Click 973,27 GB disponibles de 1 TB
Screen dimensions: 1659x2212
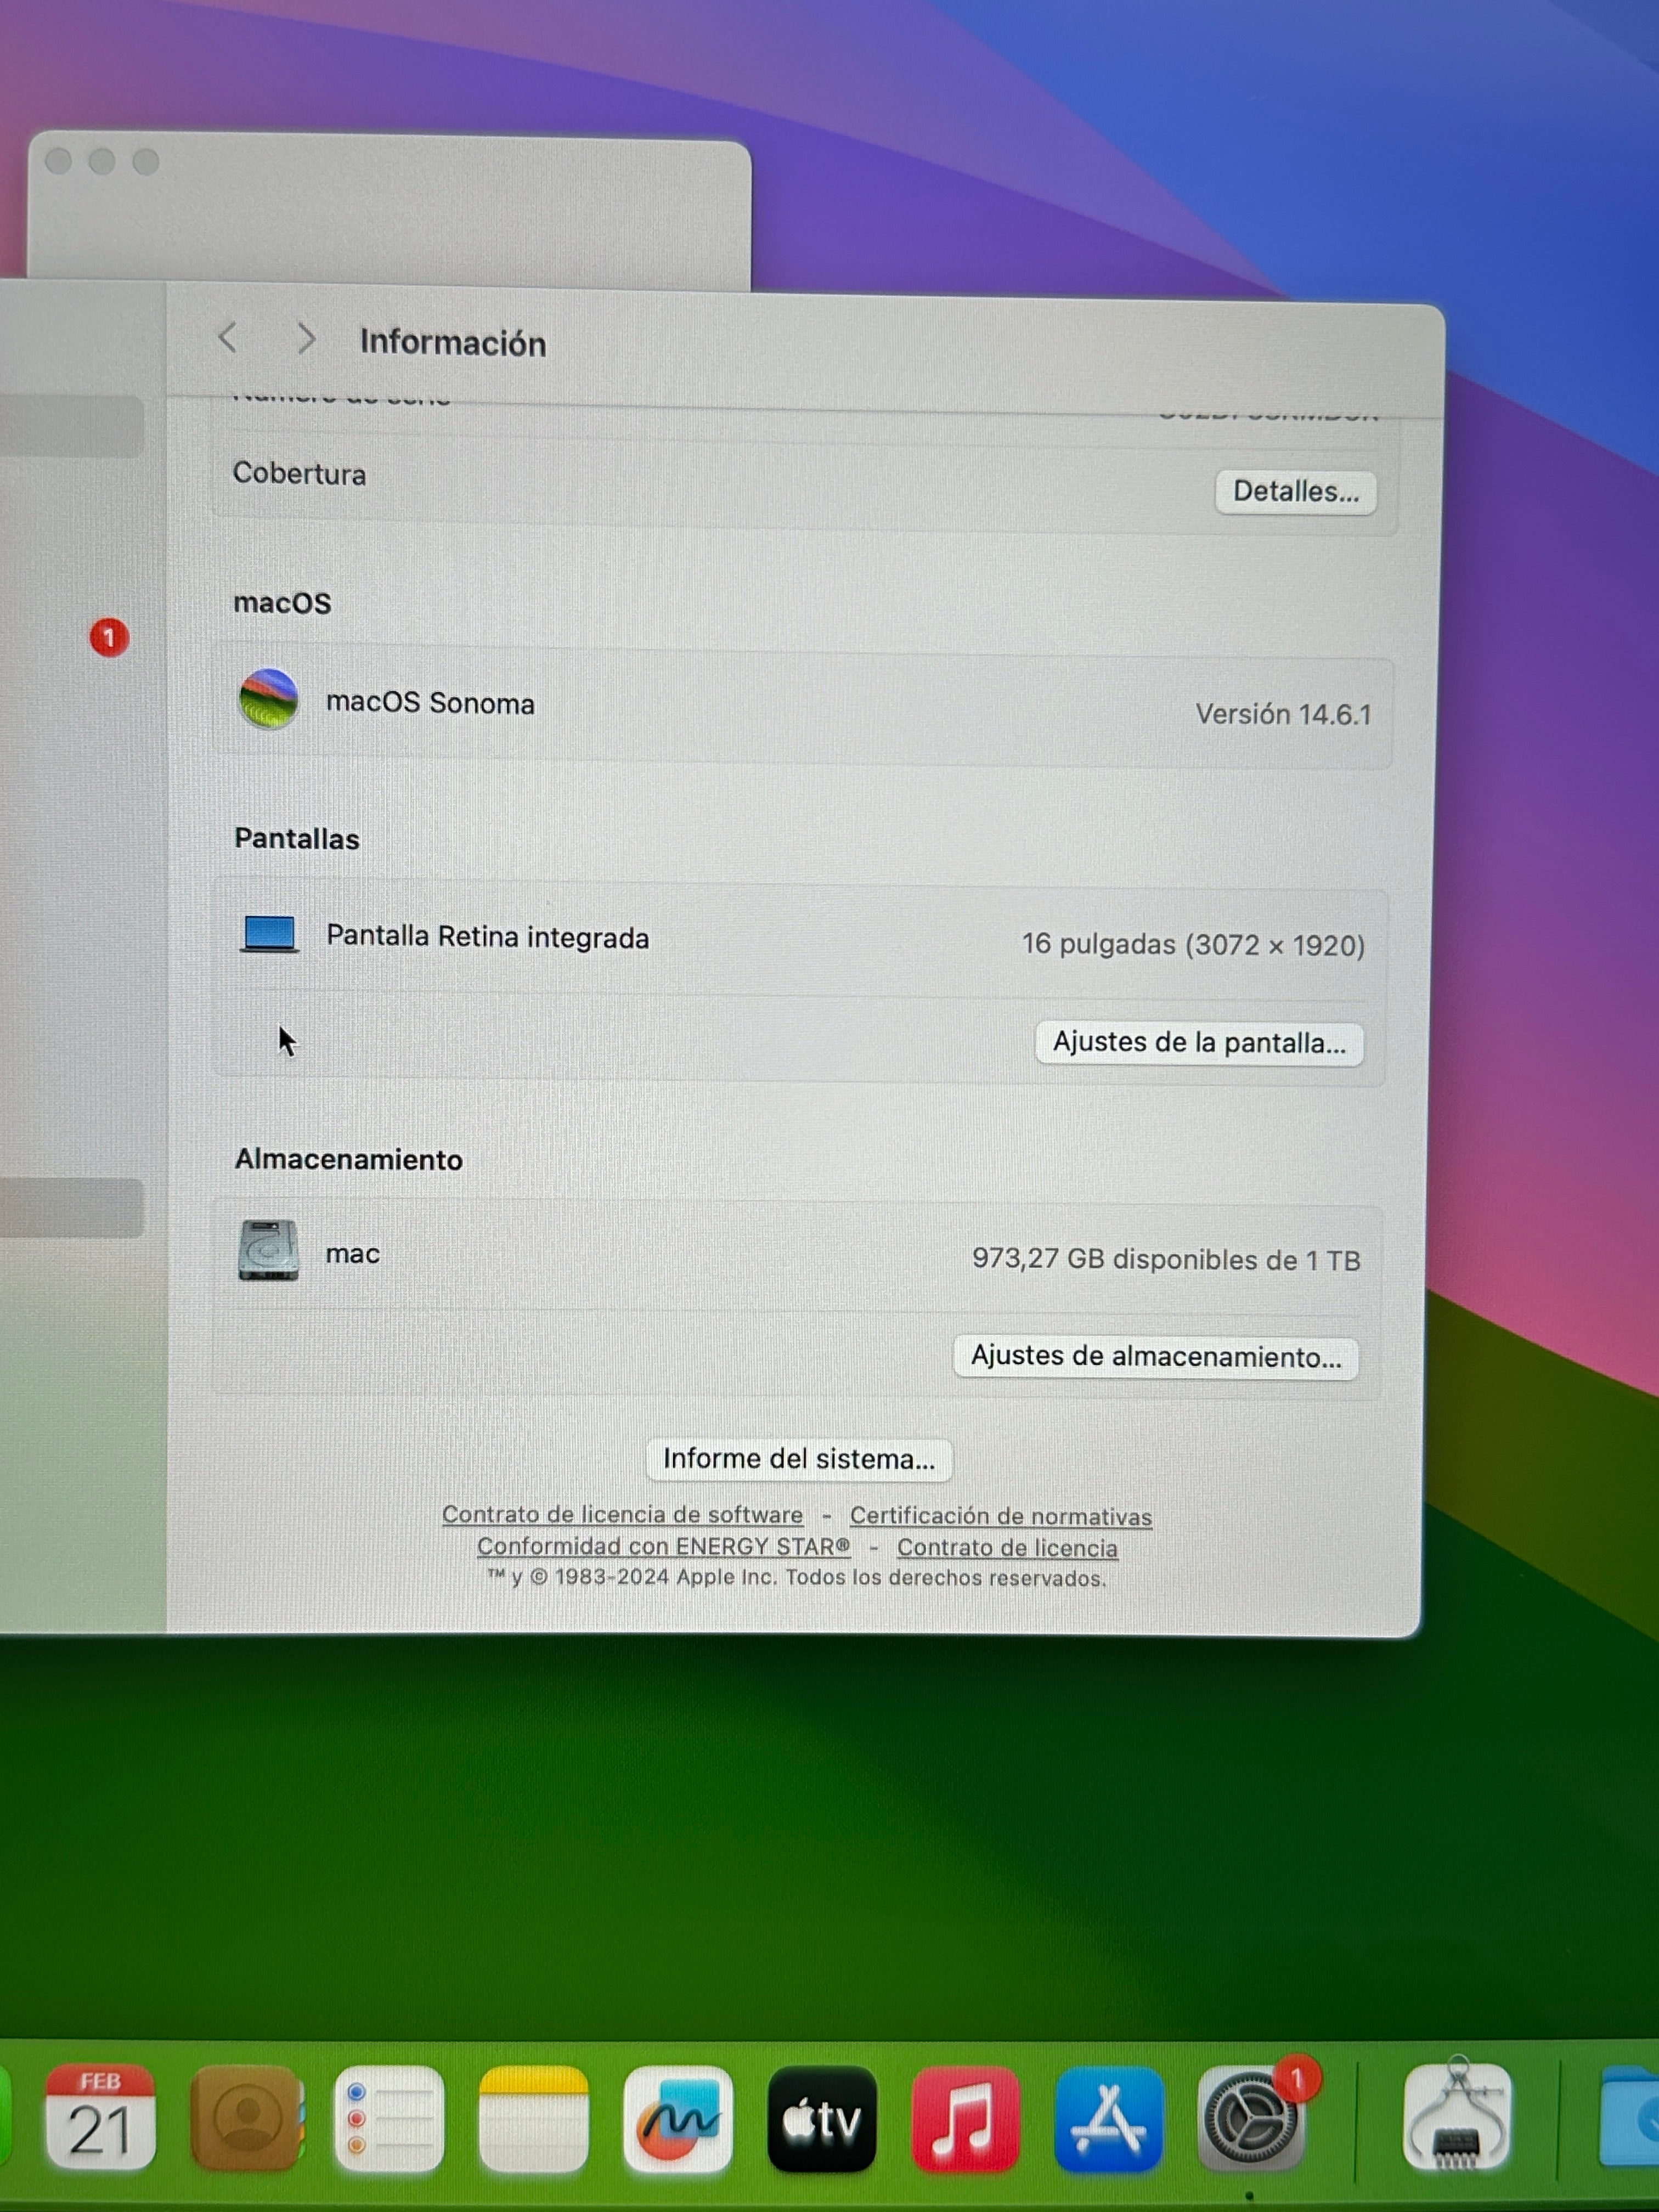pos(1166,1260)
